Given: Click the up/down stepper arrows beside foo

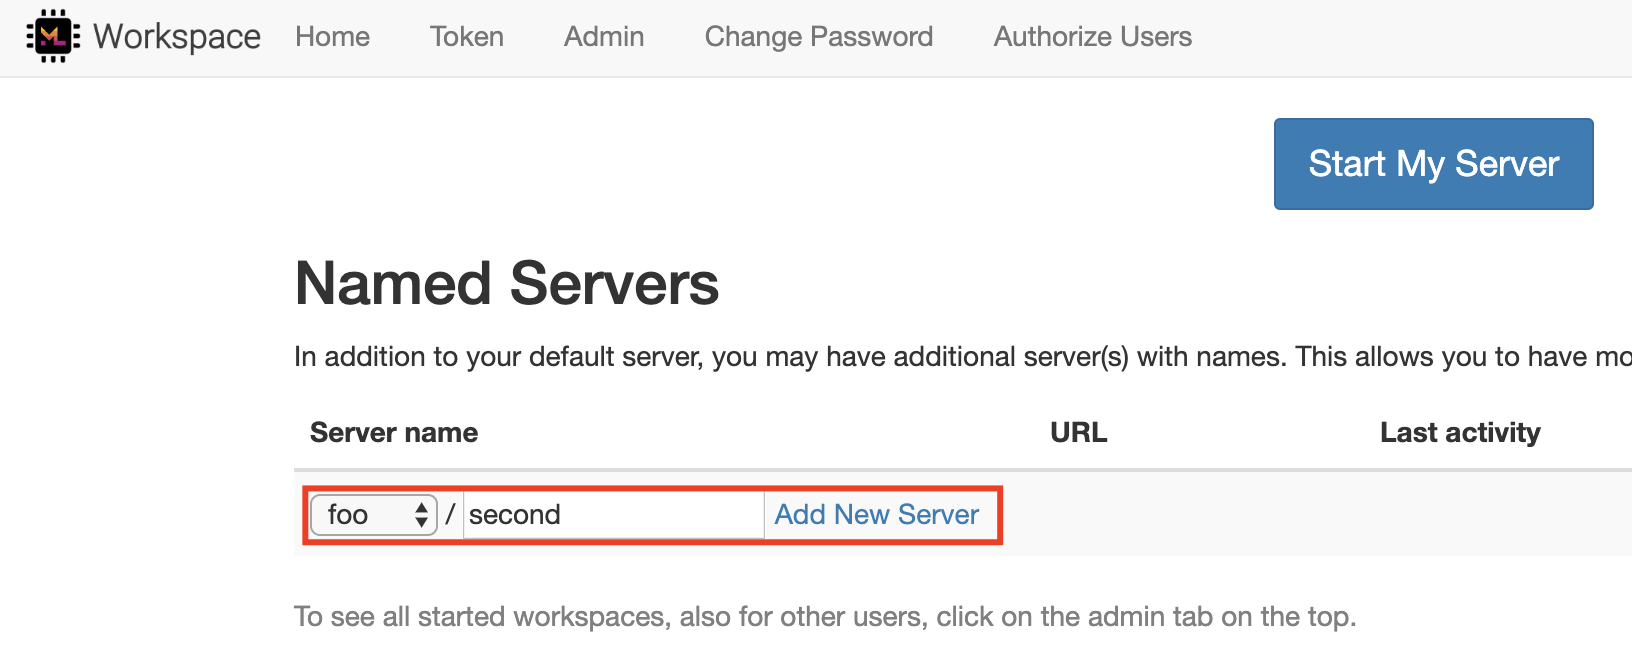Looking at the screenshot, I should (422, 514).
